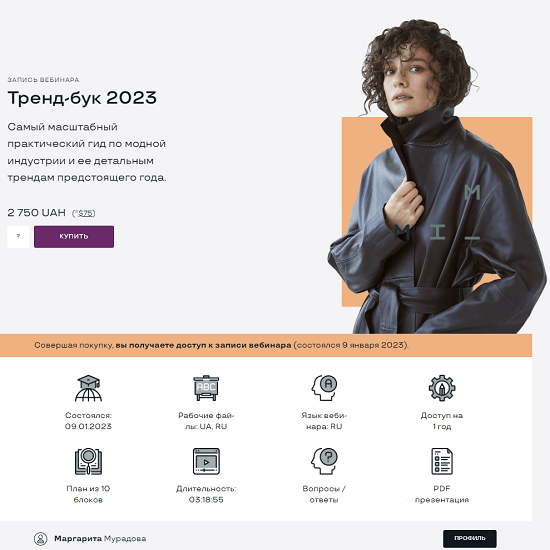Click the book with magnifier plan icon
Screen dimensions: 550x550
88,461
